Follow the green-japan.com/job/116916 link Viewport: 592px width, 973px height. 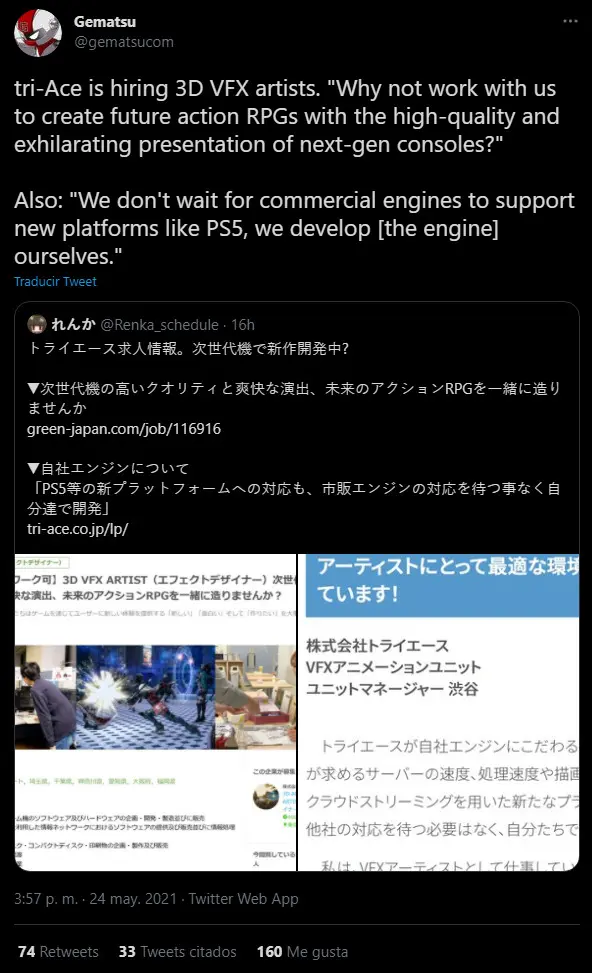(x=123, y=429)
